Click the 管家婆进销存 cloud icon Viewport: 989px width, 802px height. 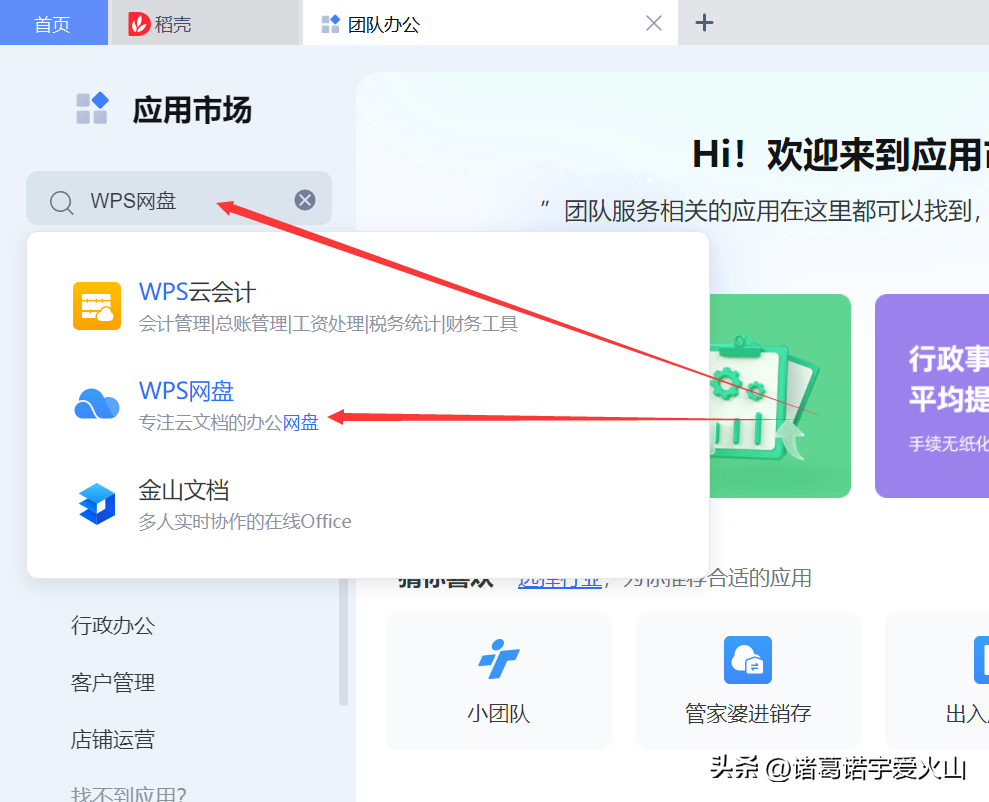point(748,660)
